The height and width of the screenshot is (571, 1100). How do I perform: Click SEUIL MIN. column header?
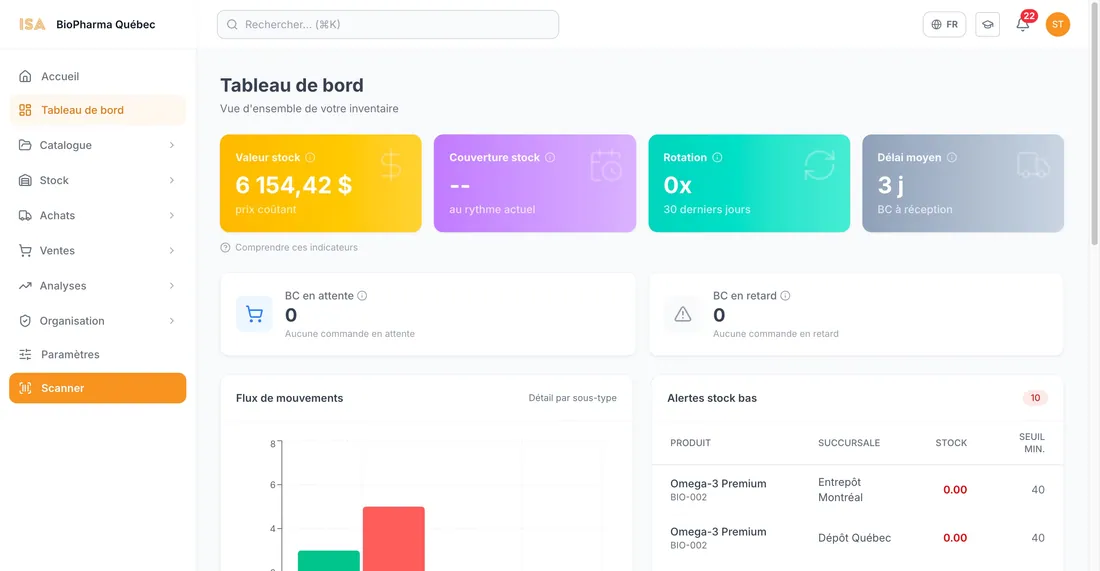coord(1031,443)
